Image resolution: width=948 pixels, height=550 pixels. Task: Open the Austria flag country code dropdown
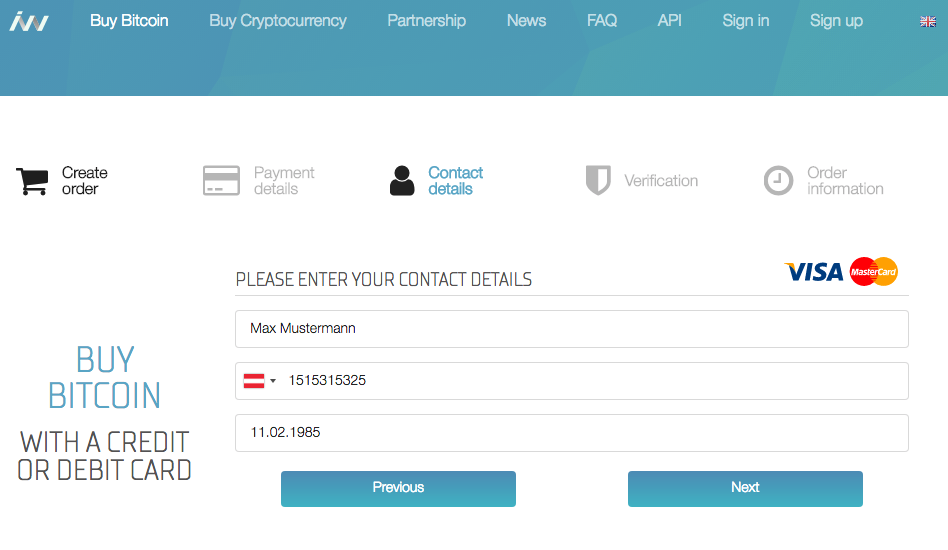[259, 381]
